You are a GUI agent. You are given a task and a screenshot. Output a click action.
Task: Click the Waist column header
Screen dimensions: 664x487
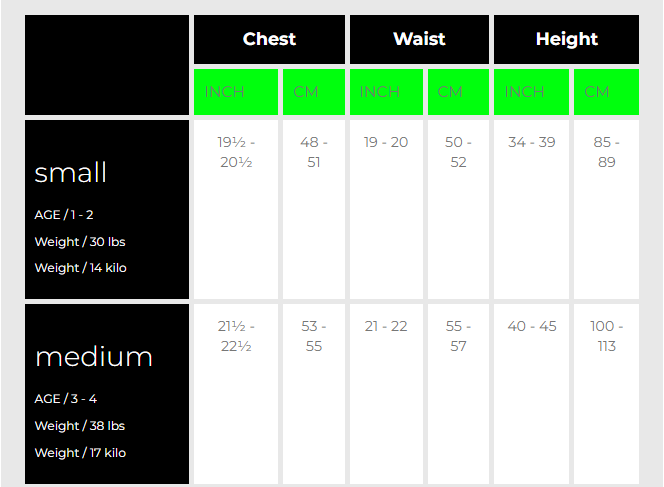click(x=419, y=40)
